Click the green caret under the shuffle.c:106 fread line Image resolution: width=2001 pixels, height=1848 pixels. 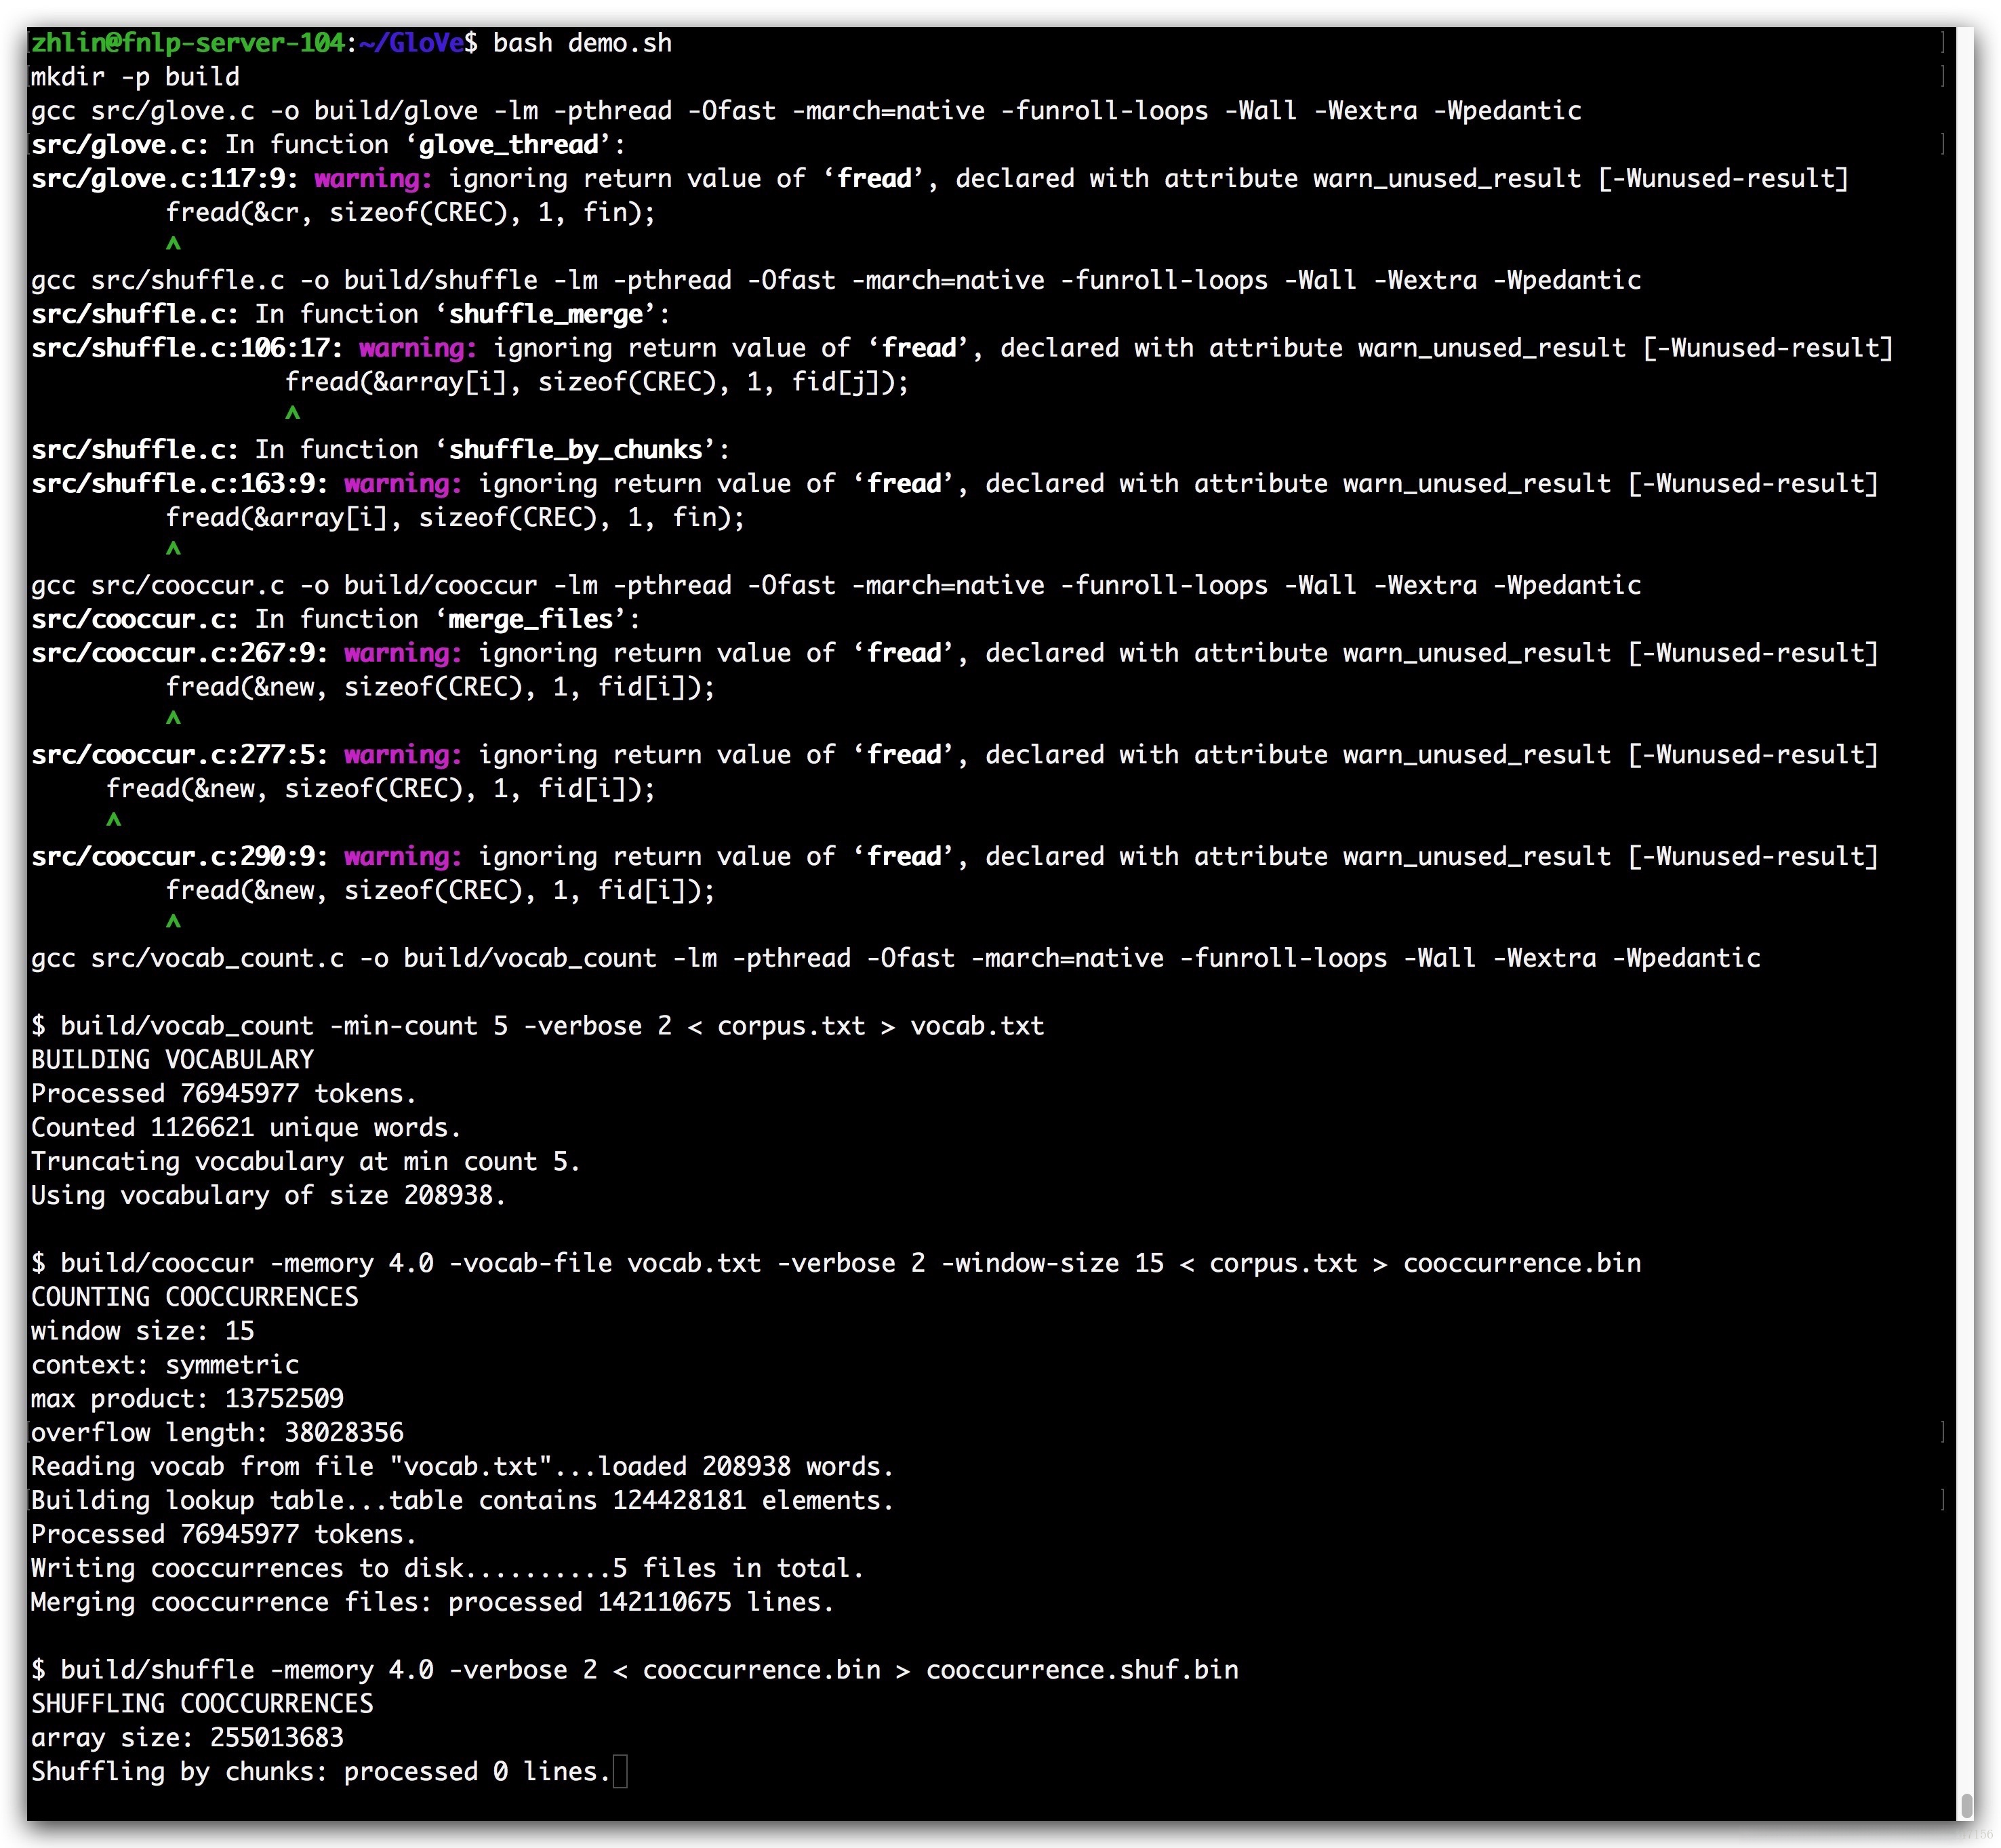[x=292, y=412]
